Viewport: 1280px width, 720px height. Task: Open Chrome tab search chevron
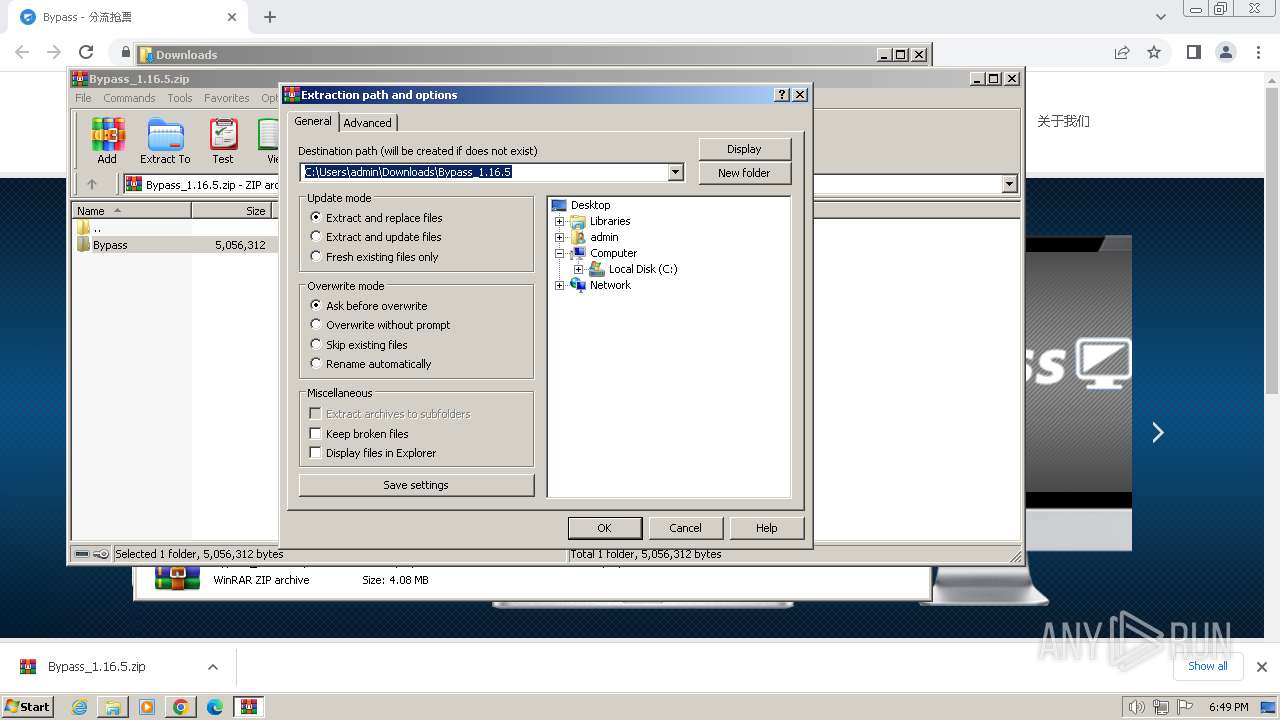coord(1160,17)
